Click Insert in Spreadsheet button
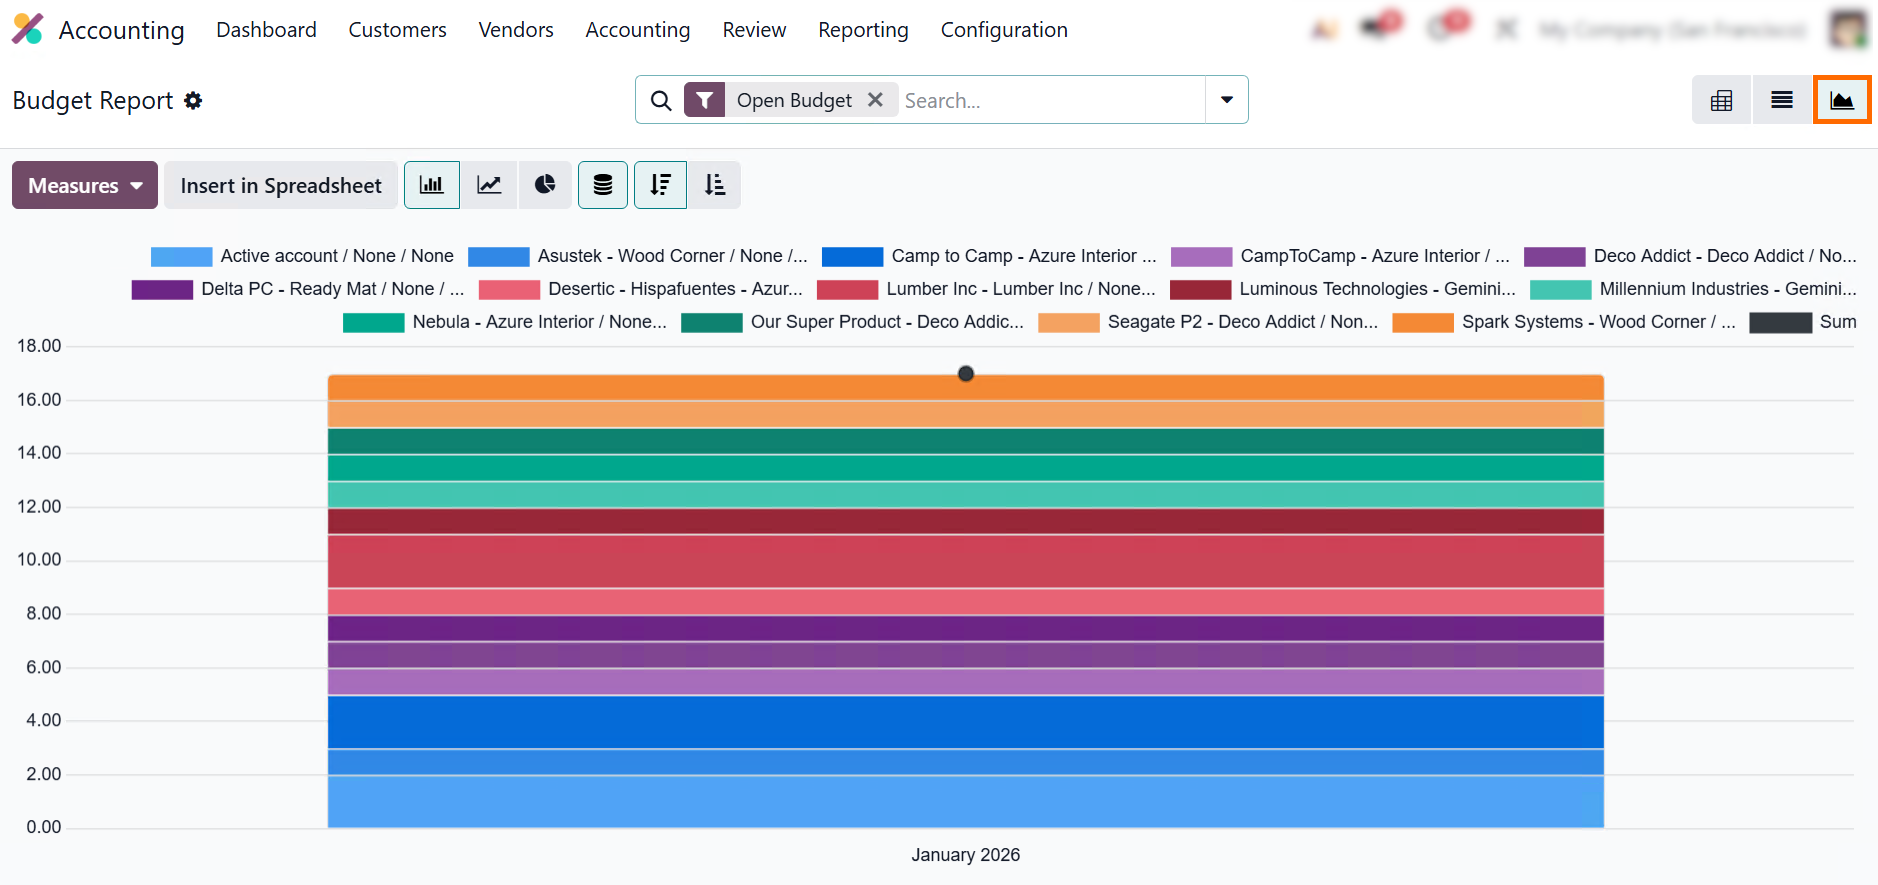The width and height of the screenshot is (1878, 885). point(281,185)
